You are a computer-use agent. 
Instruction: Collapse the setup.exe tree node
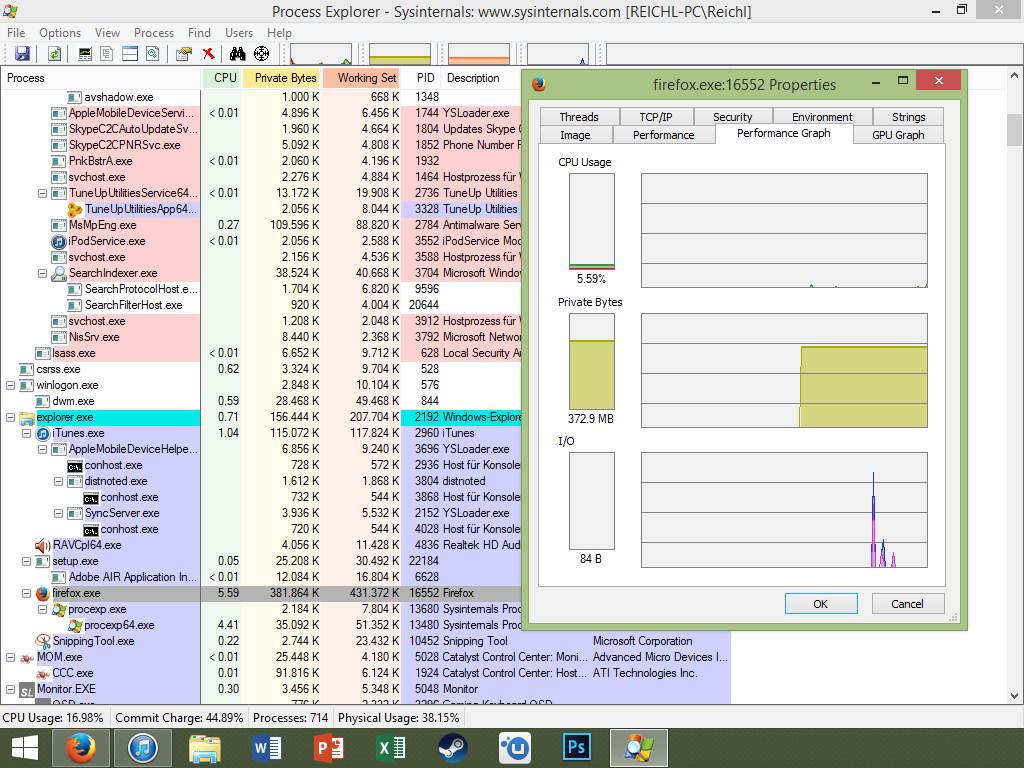26,561
